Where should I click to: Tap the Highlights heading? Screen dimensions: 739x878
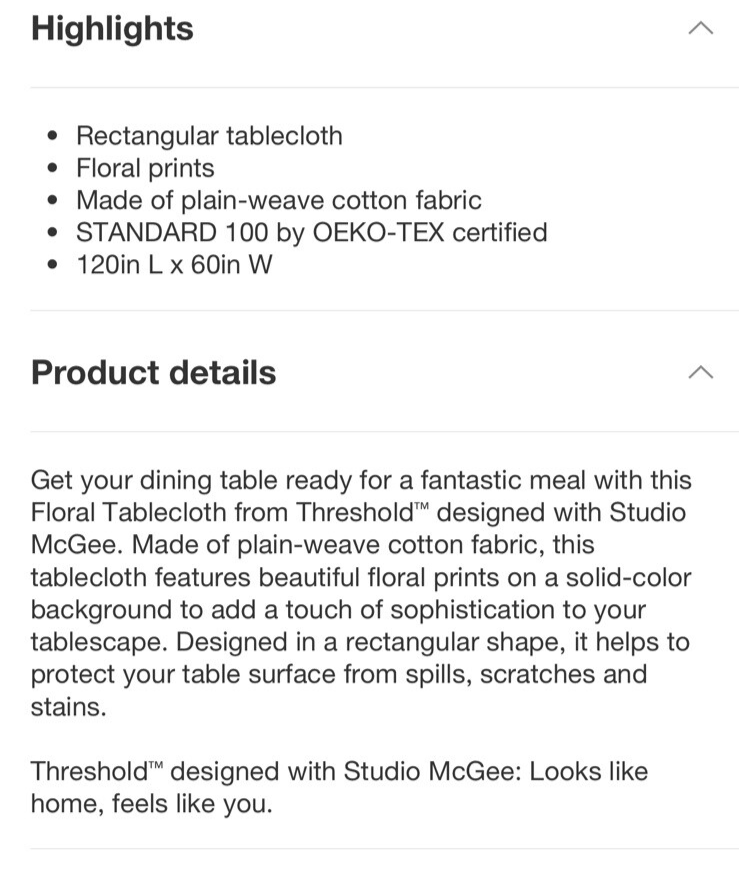(112, 29)
